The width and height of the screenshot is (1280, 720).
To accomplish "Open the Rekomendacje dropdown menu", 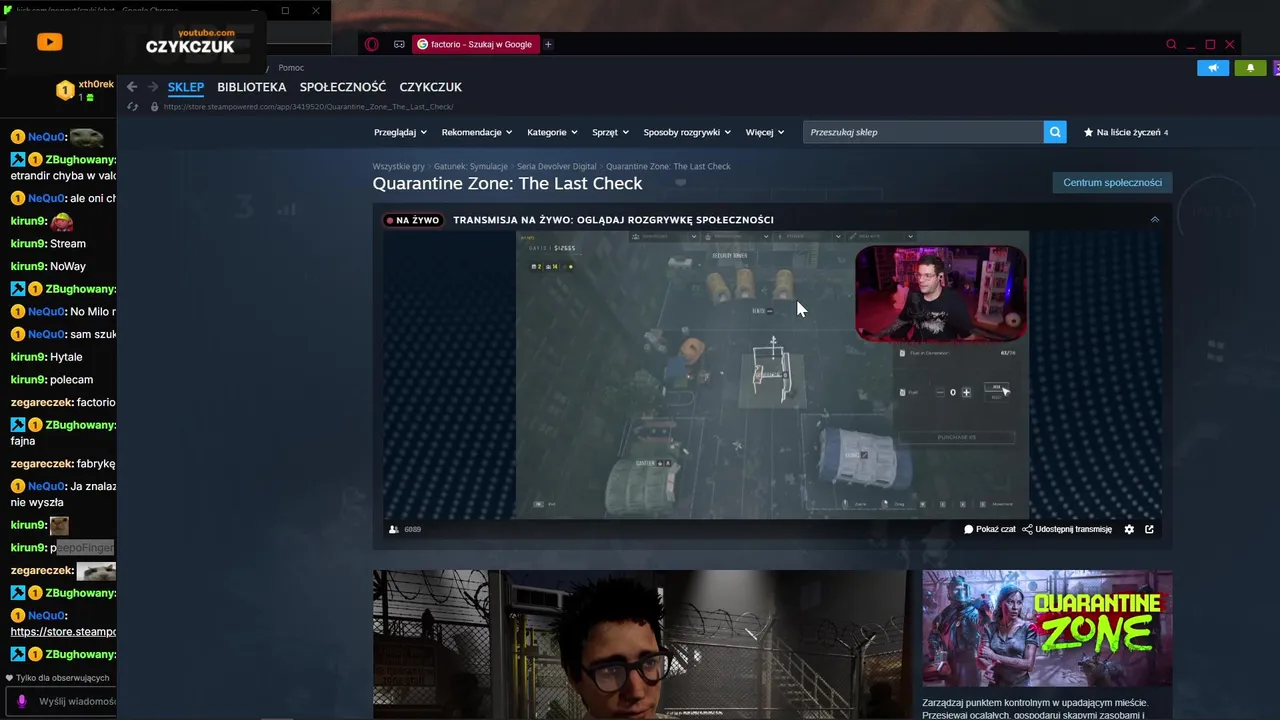I will coord(476,132).
